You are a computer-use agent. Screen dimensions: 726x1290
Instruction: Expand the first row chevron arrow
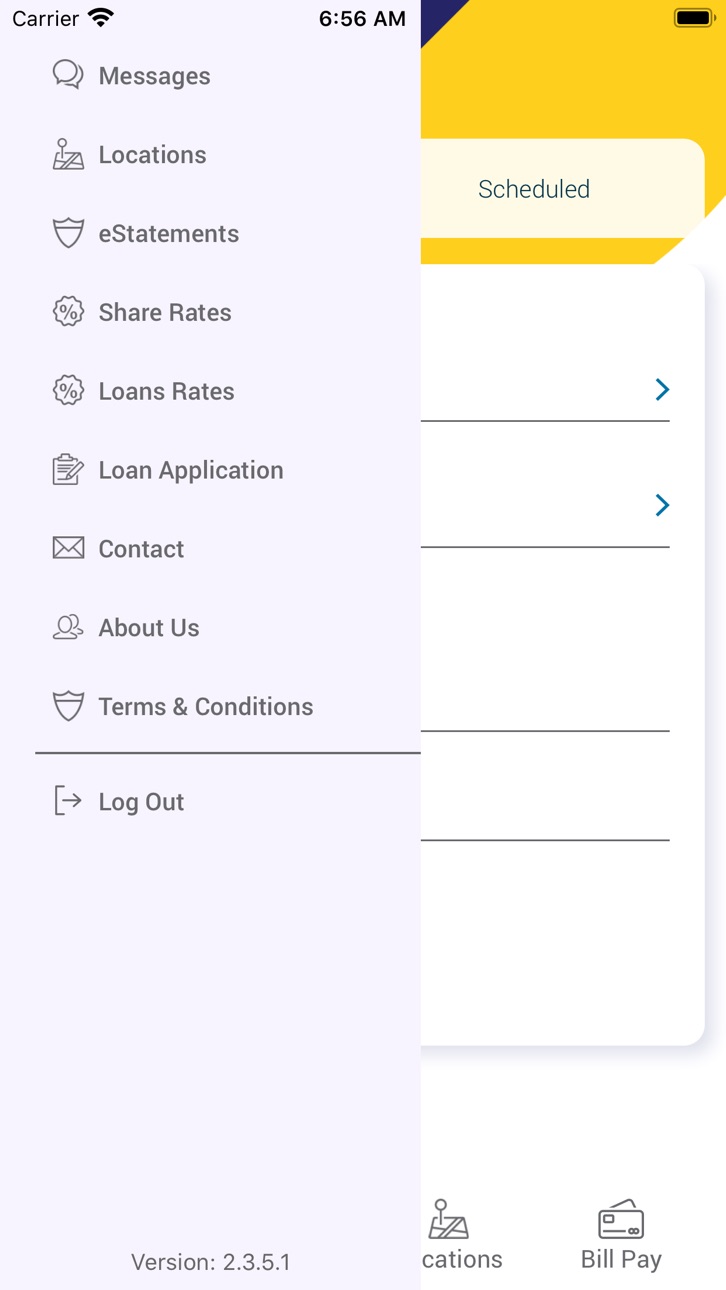662,390
